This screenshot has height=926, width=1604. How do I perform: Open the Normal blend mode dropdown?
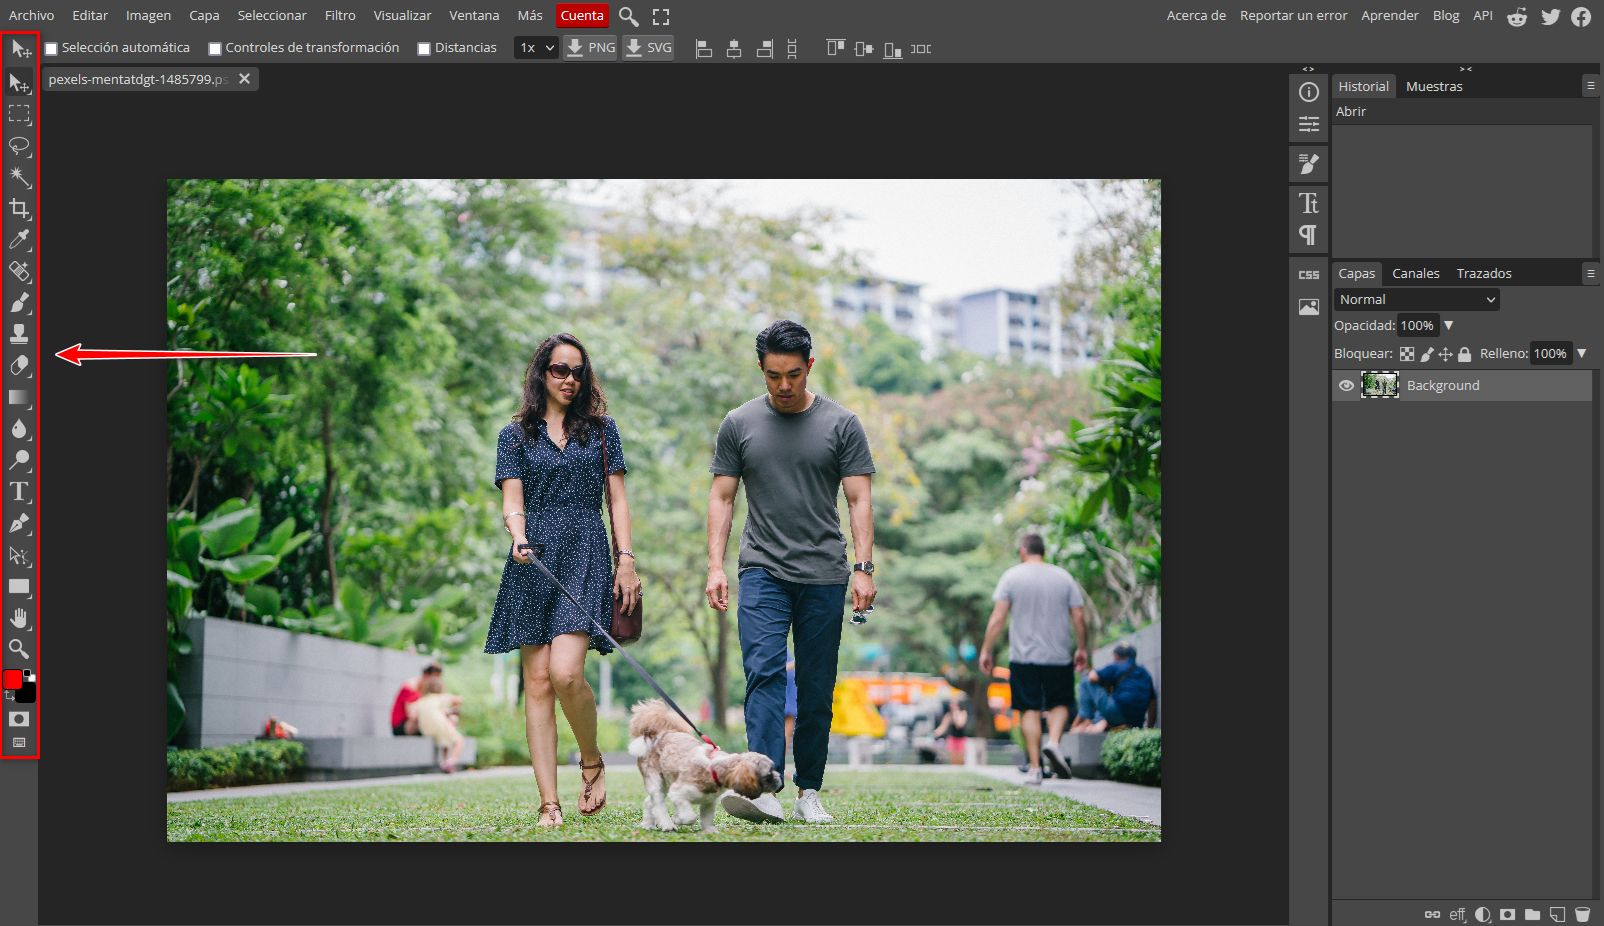coord(1416,300)
